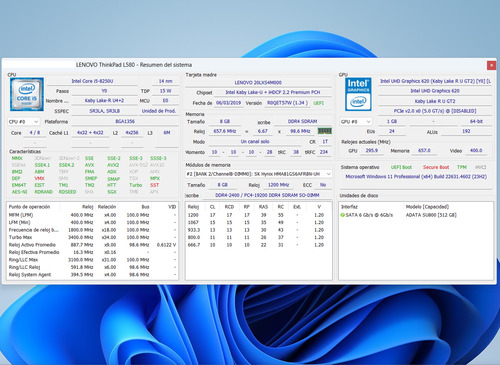The width and height of the screenshot is (500, 365).
Task: Click the L2 cache 4x256 value
Action: click(132, 132)
